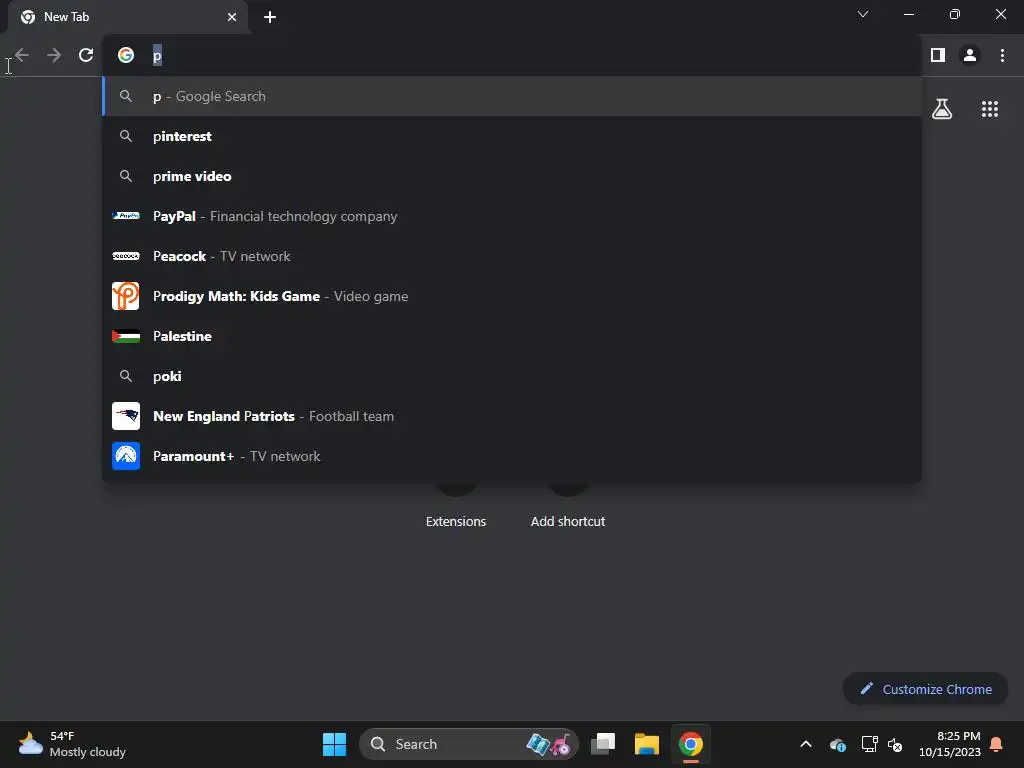The height and width of the screenshot is (768, 1024).
Task: Open File Explorer from the taskbar
Action: tap(647, 744)
